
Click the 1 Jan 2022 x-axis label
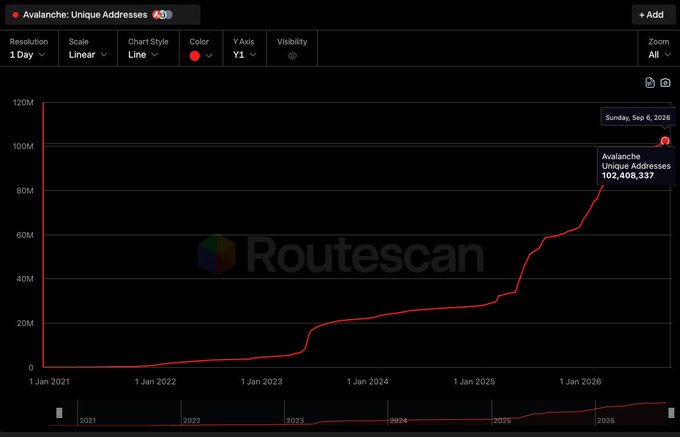pyautogui.click(x=155, y=382)
